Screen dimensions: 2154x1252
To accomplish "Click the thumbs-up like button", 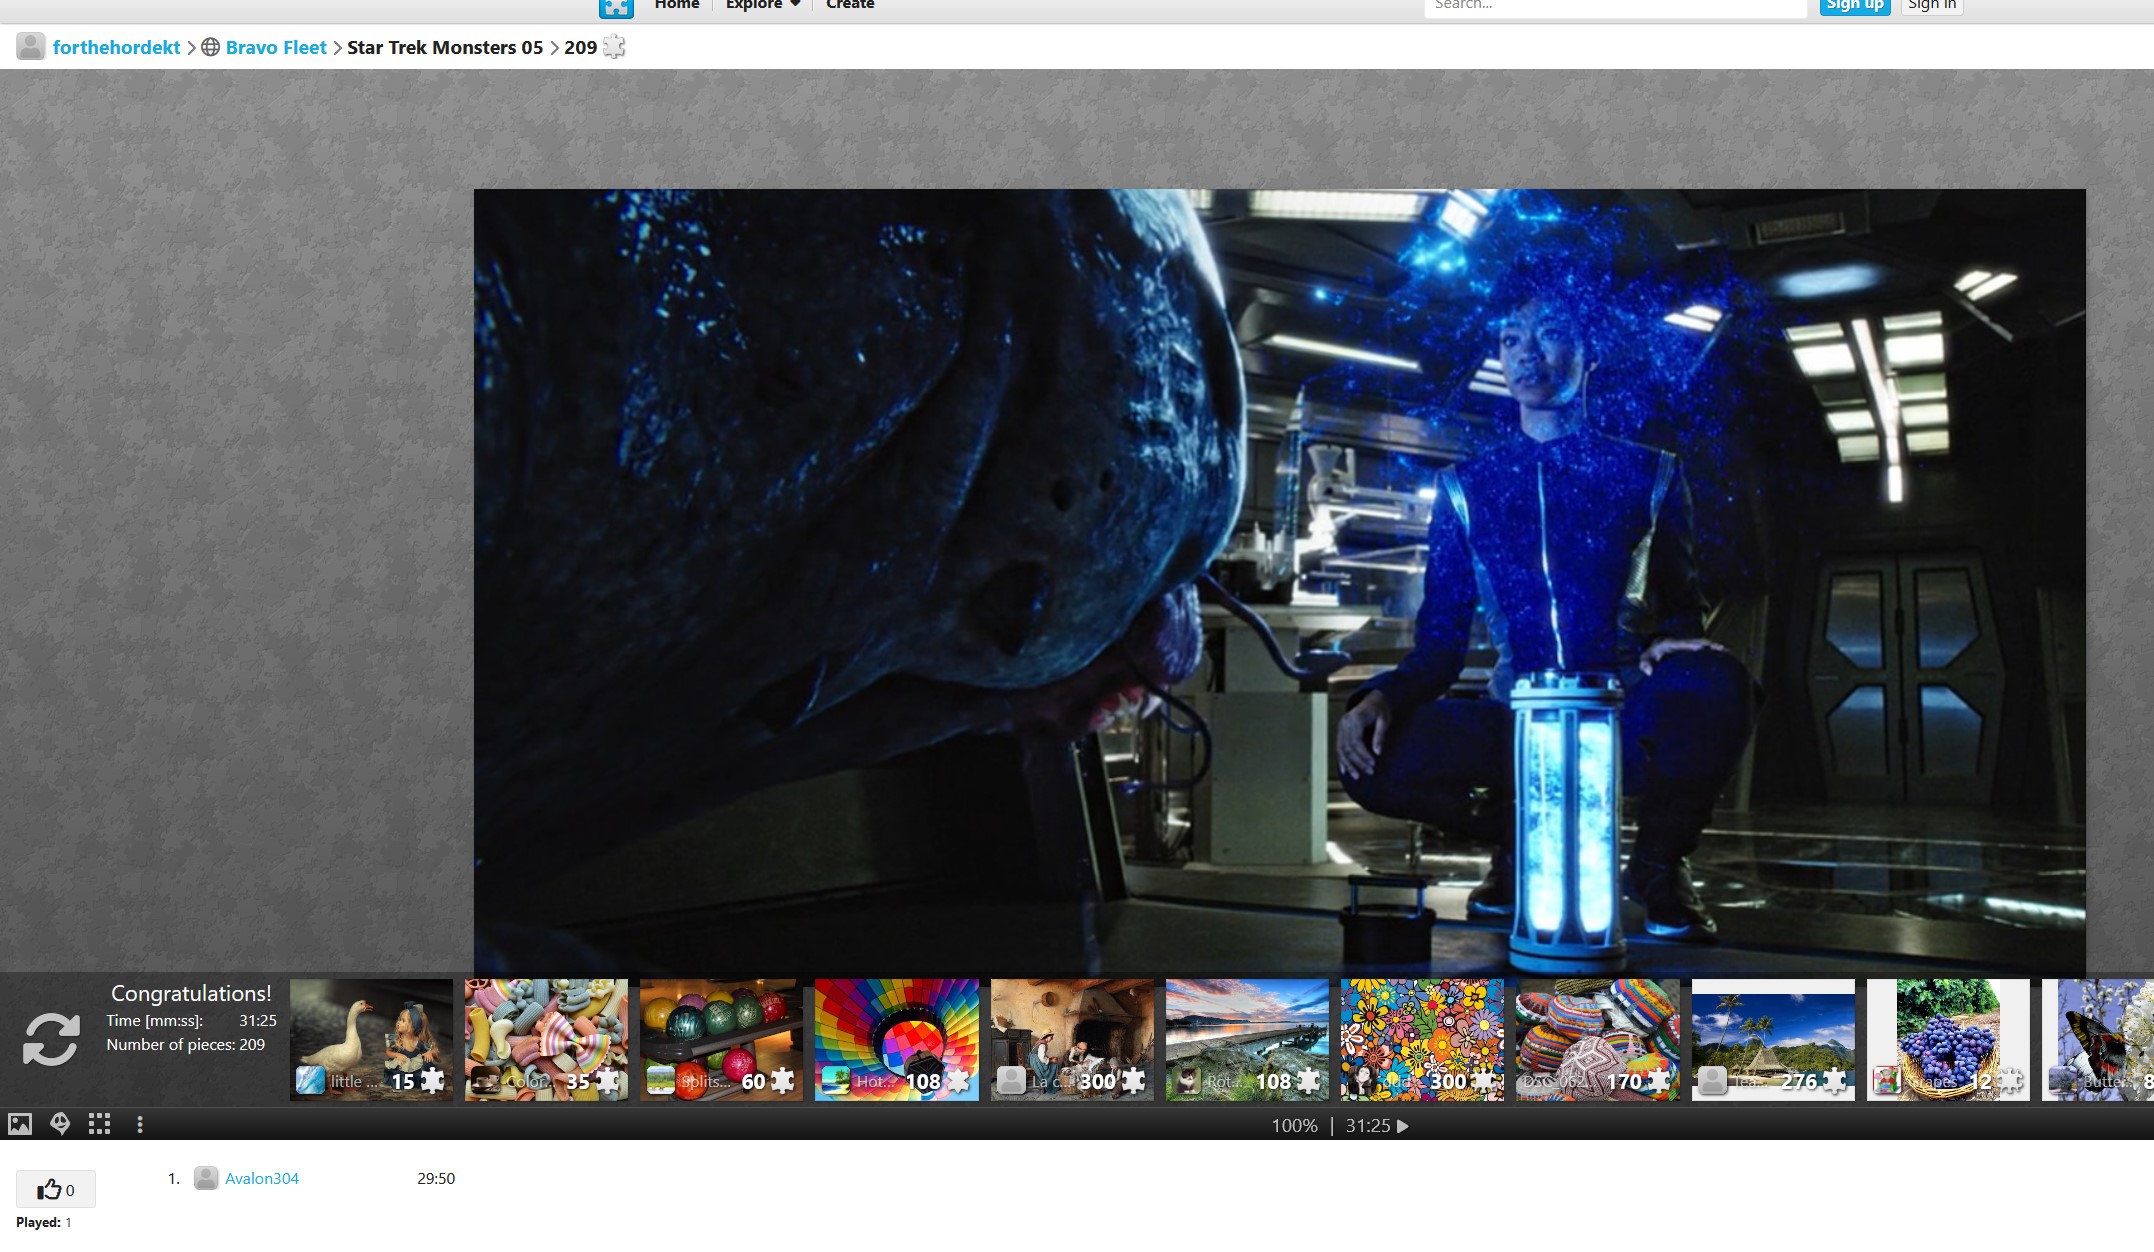I will coord(56,1189).
